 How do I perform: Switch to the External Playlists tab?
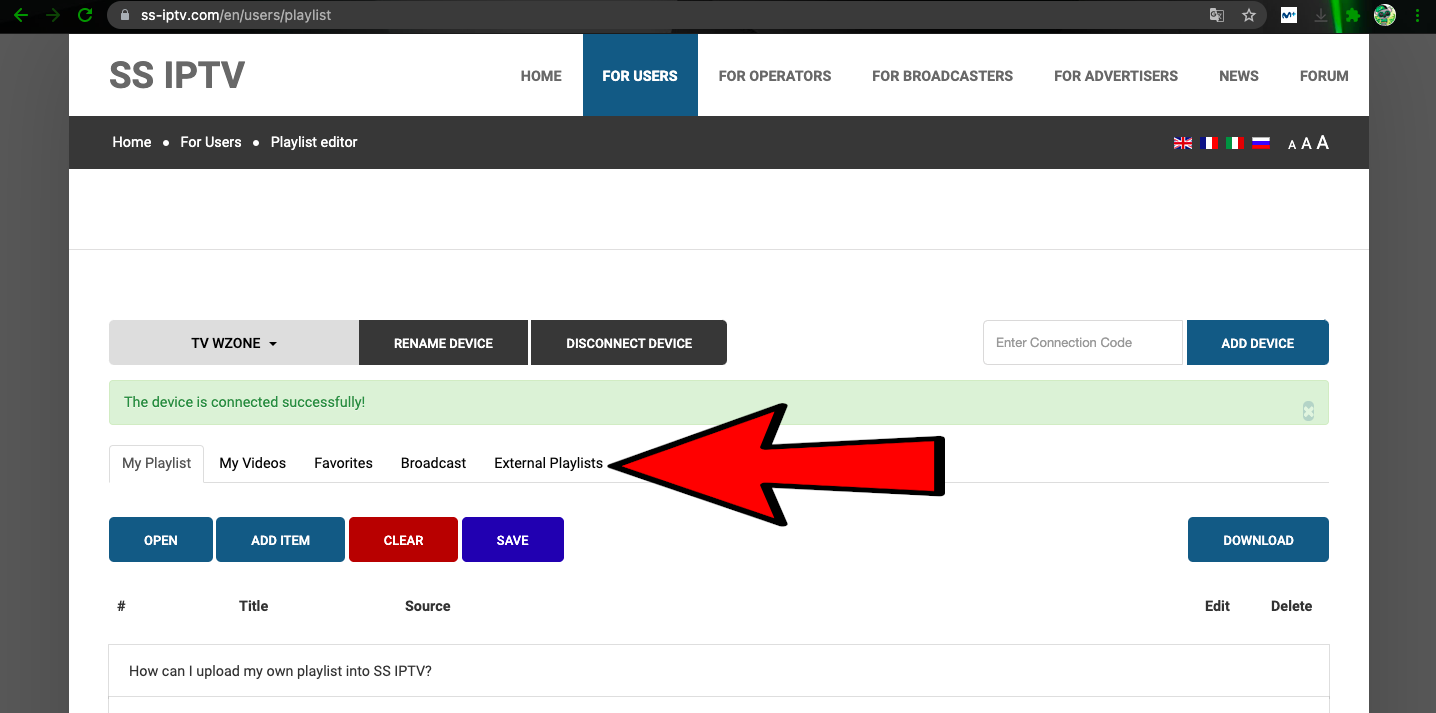pos(548,463)
